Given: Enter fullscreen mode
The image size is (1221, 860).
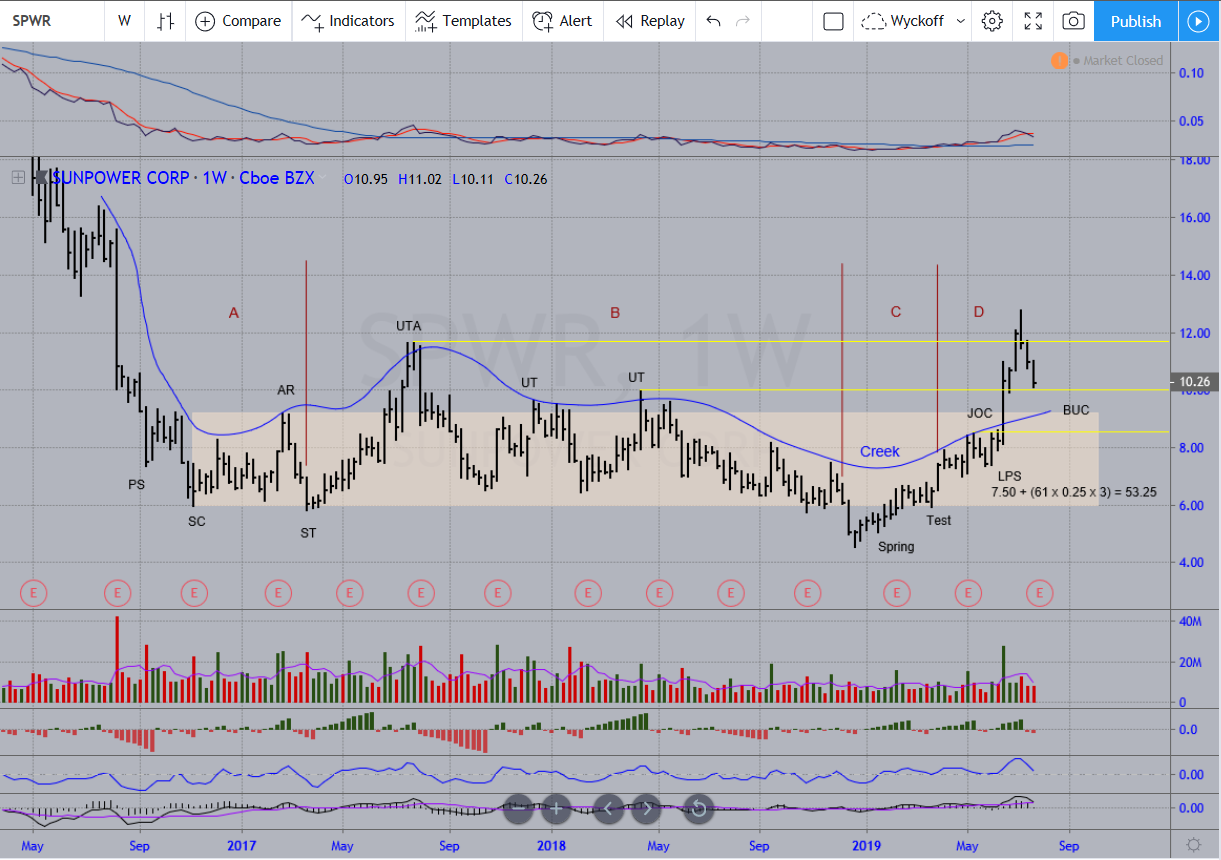Looking at the screenshot, I should click(1033, 21).
